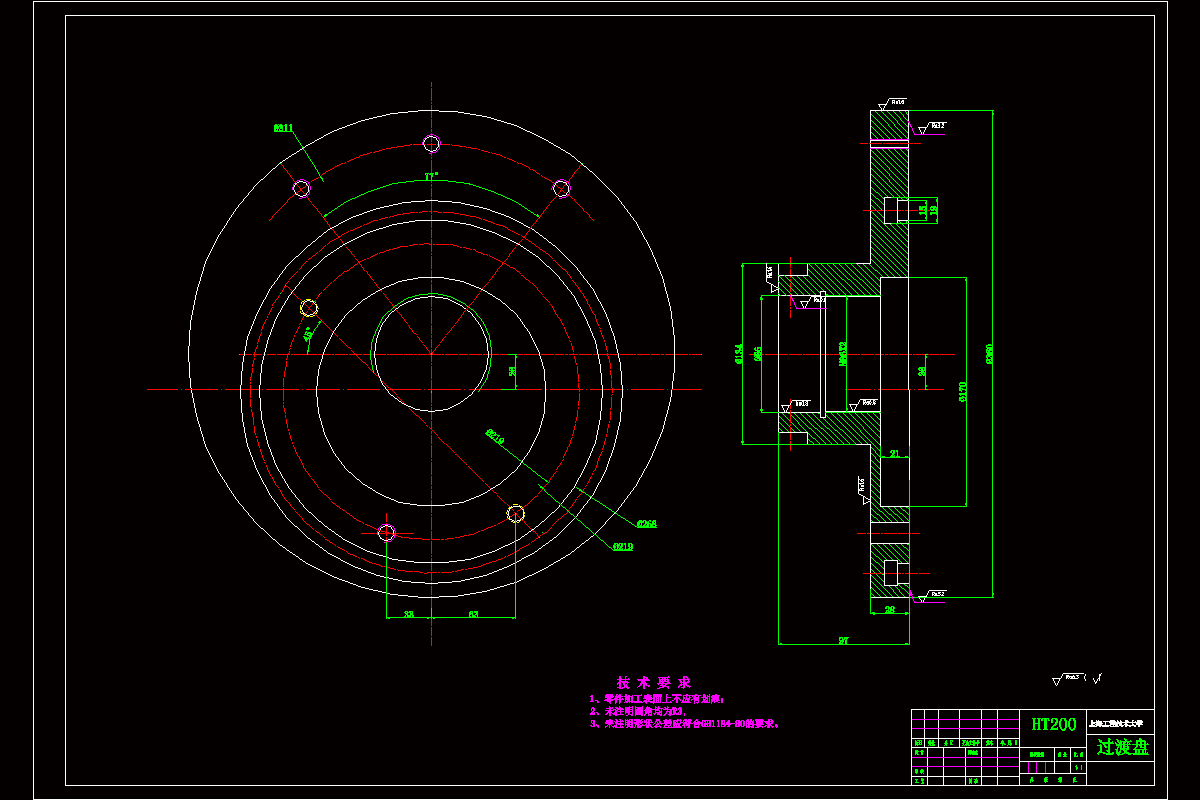
Task: Click the 63 horizontal dimension
Action: (473, 614)
